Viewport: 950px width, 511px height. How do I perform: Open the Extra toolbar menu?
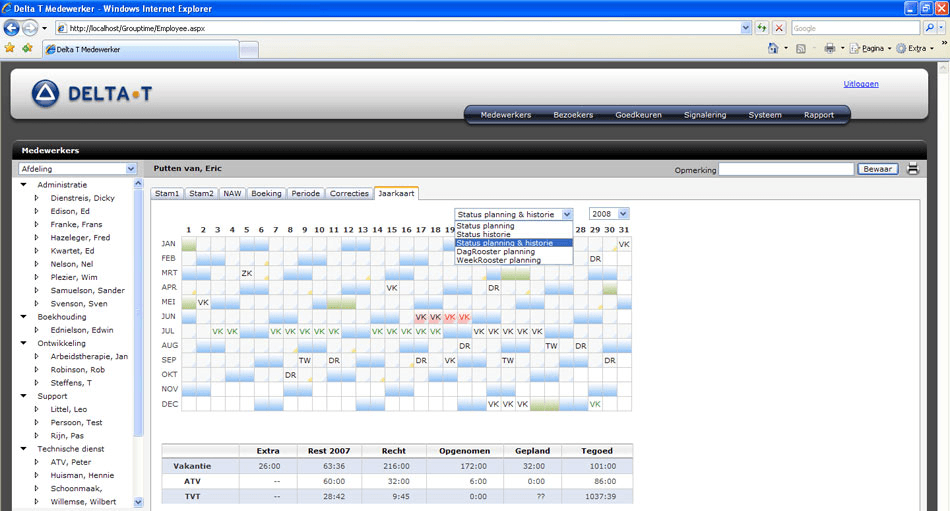(915, 48)
